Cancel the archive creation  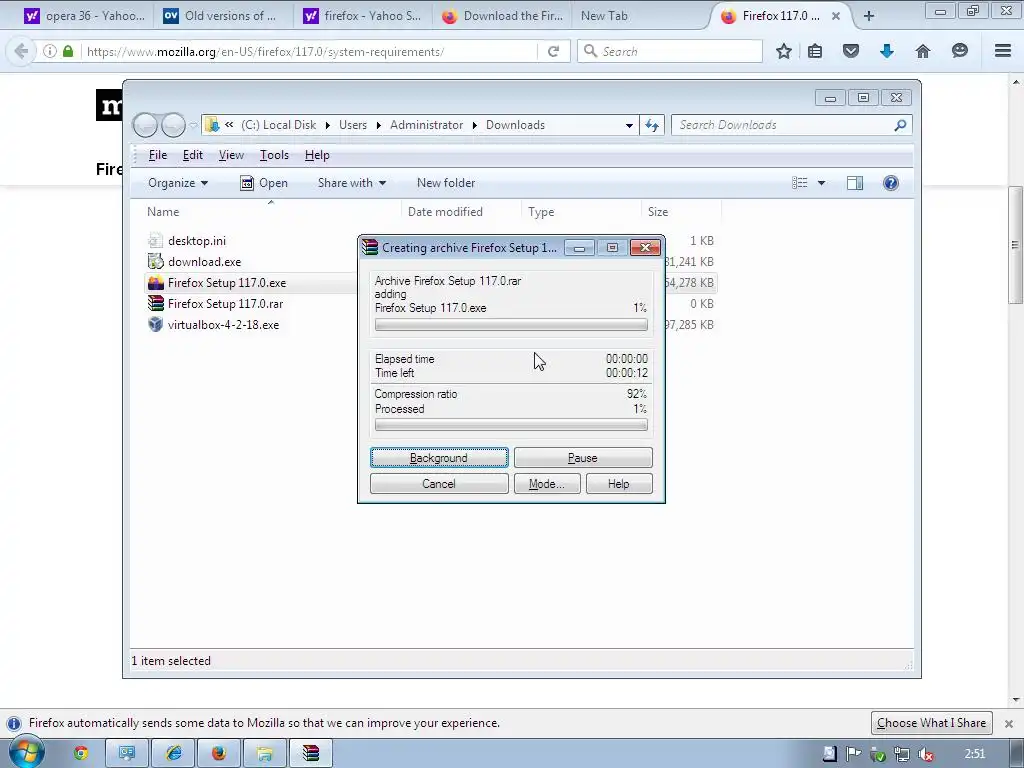(439, 484)
